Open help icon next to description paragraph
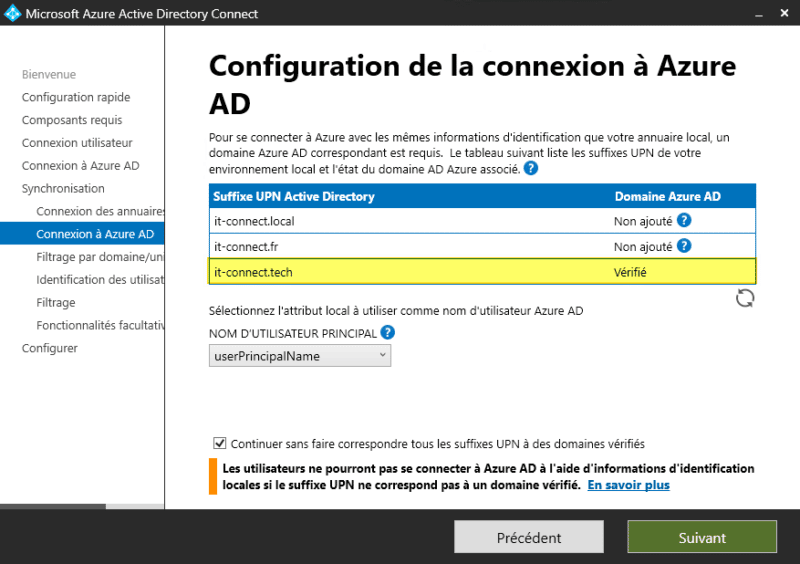This screenshot has height=564, width=800. [531, 168]
